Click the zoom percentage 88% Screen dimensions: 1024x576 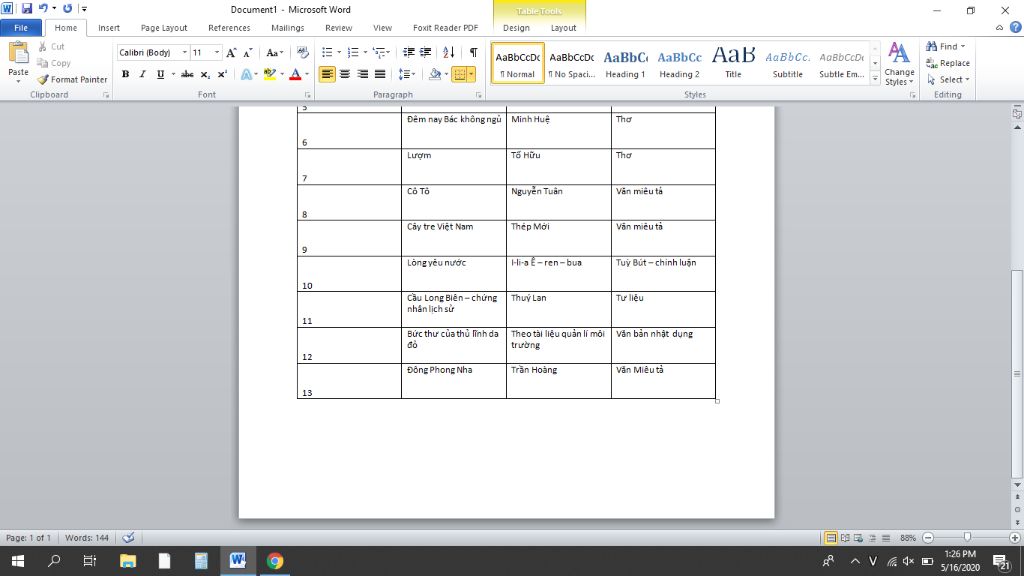(908, 537)
